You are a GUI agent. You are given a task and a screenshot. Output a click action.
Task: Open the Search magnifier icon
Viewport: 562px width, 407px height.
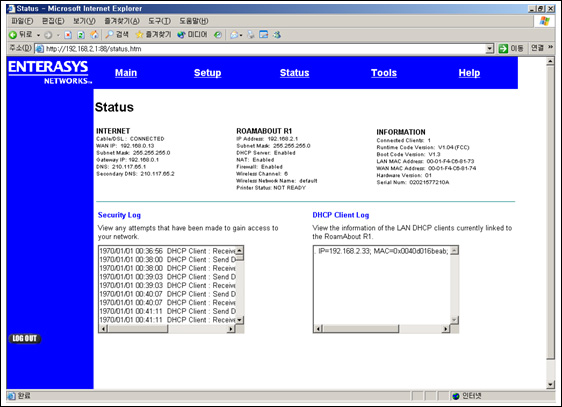pos(109,34)
